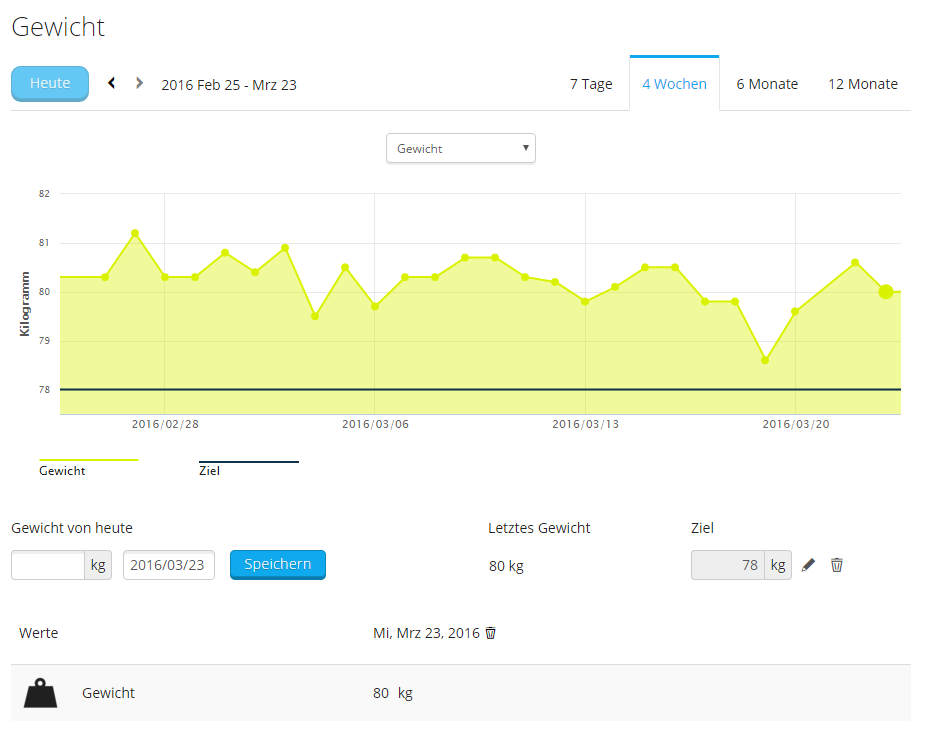Viewport: 946px width, 734px height.
Task: Switch to the 6 Monate view
Action: pos(767,84)
